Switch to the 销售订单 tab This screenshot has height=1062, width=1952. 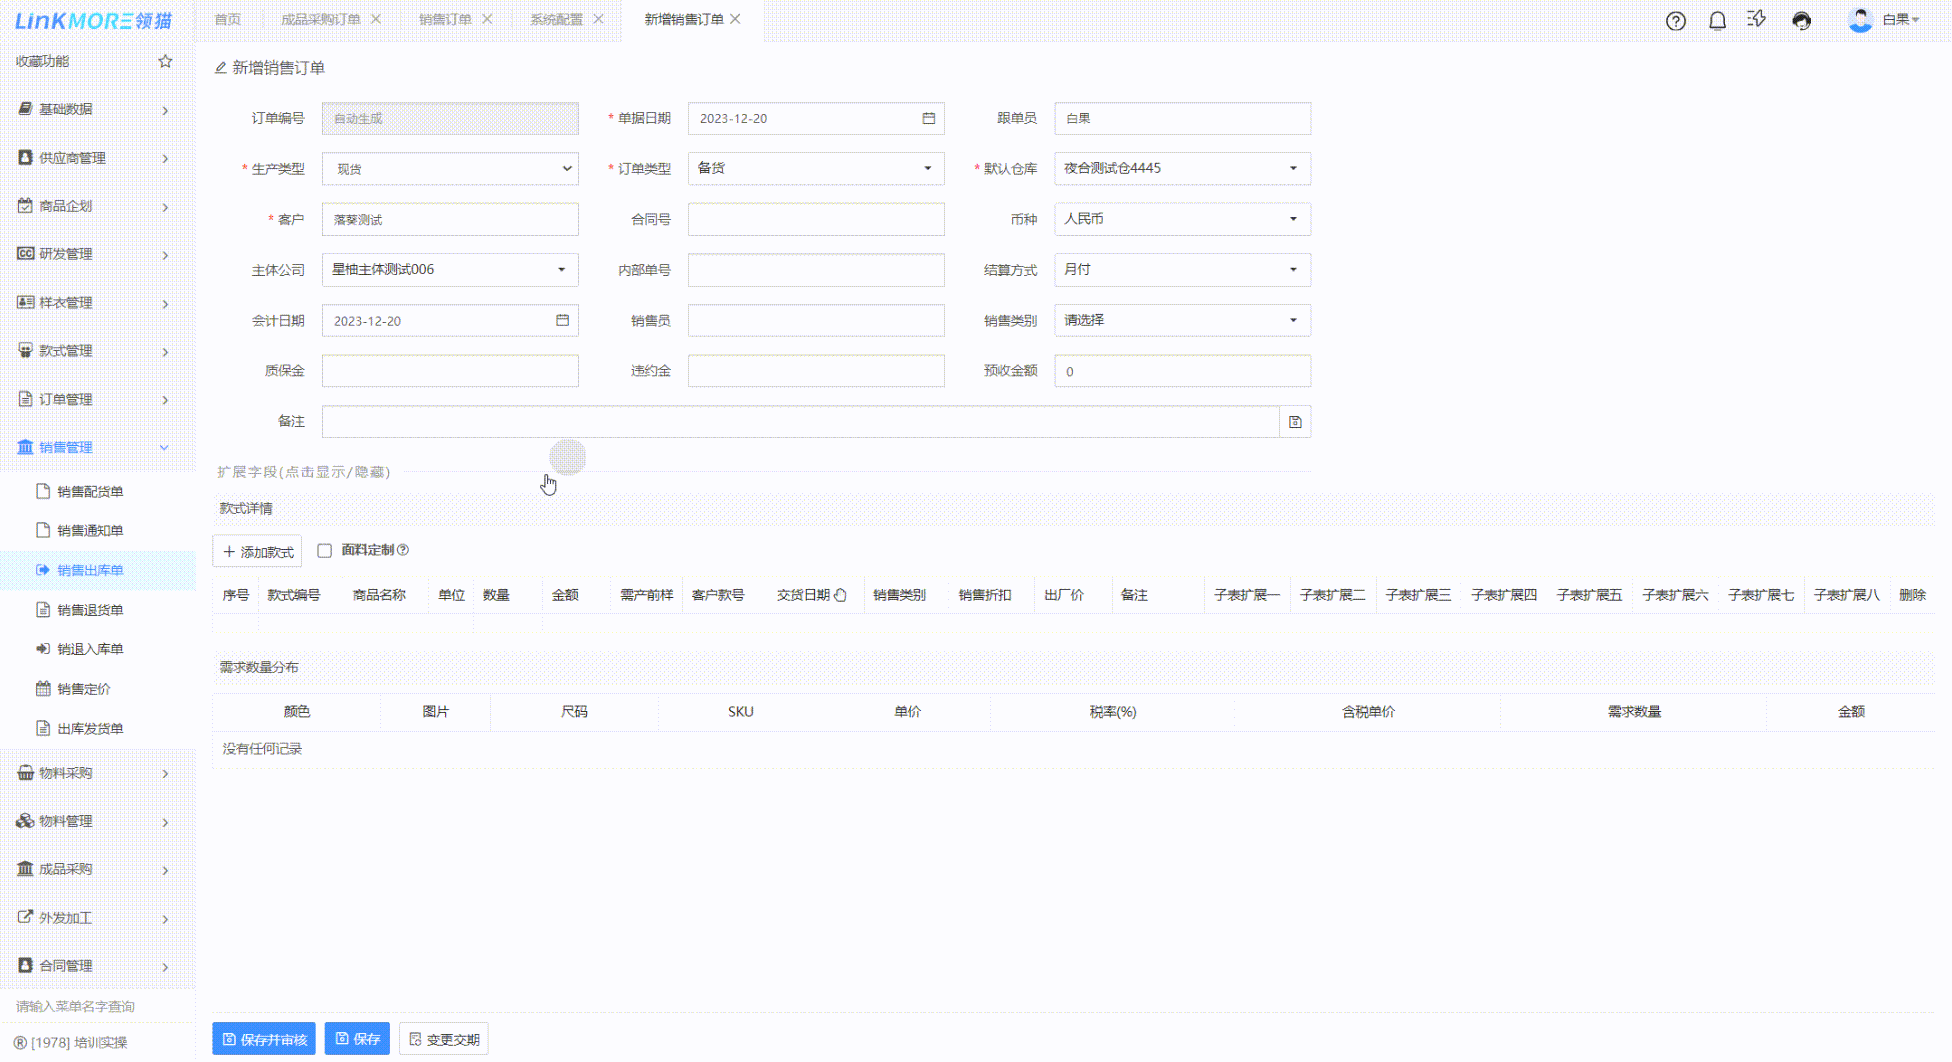[x=445, y=19]
